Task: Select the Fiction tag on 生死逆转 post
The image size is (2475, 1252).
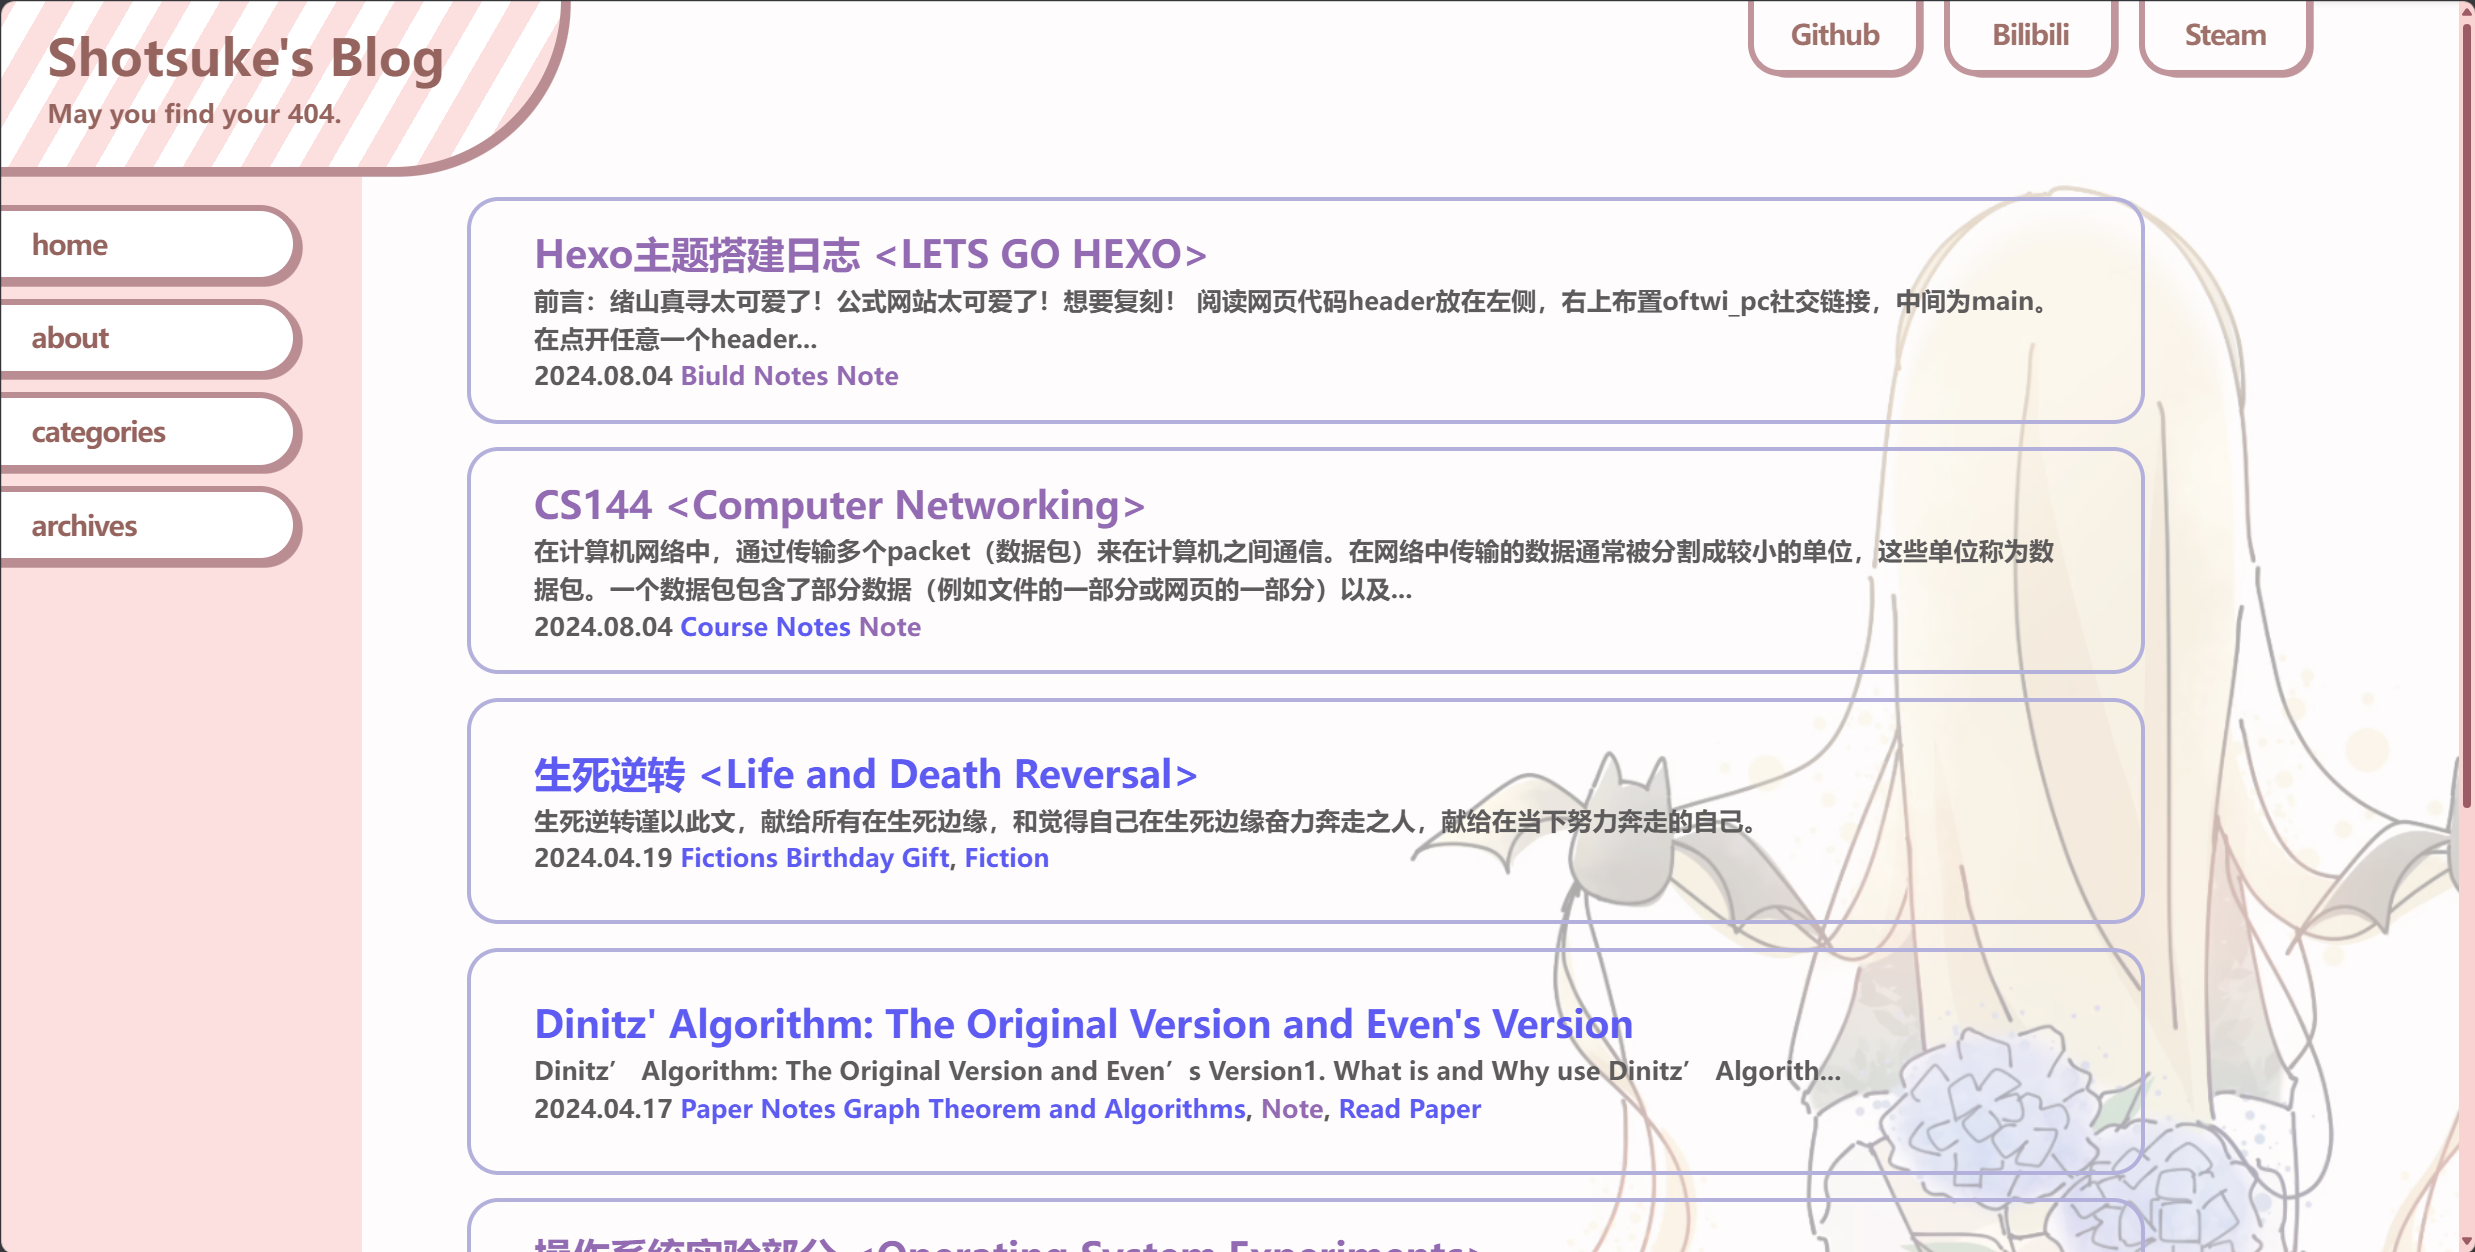Action: point(1006,857)
